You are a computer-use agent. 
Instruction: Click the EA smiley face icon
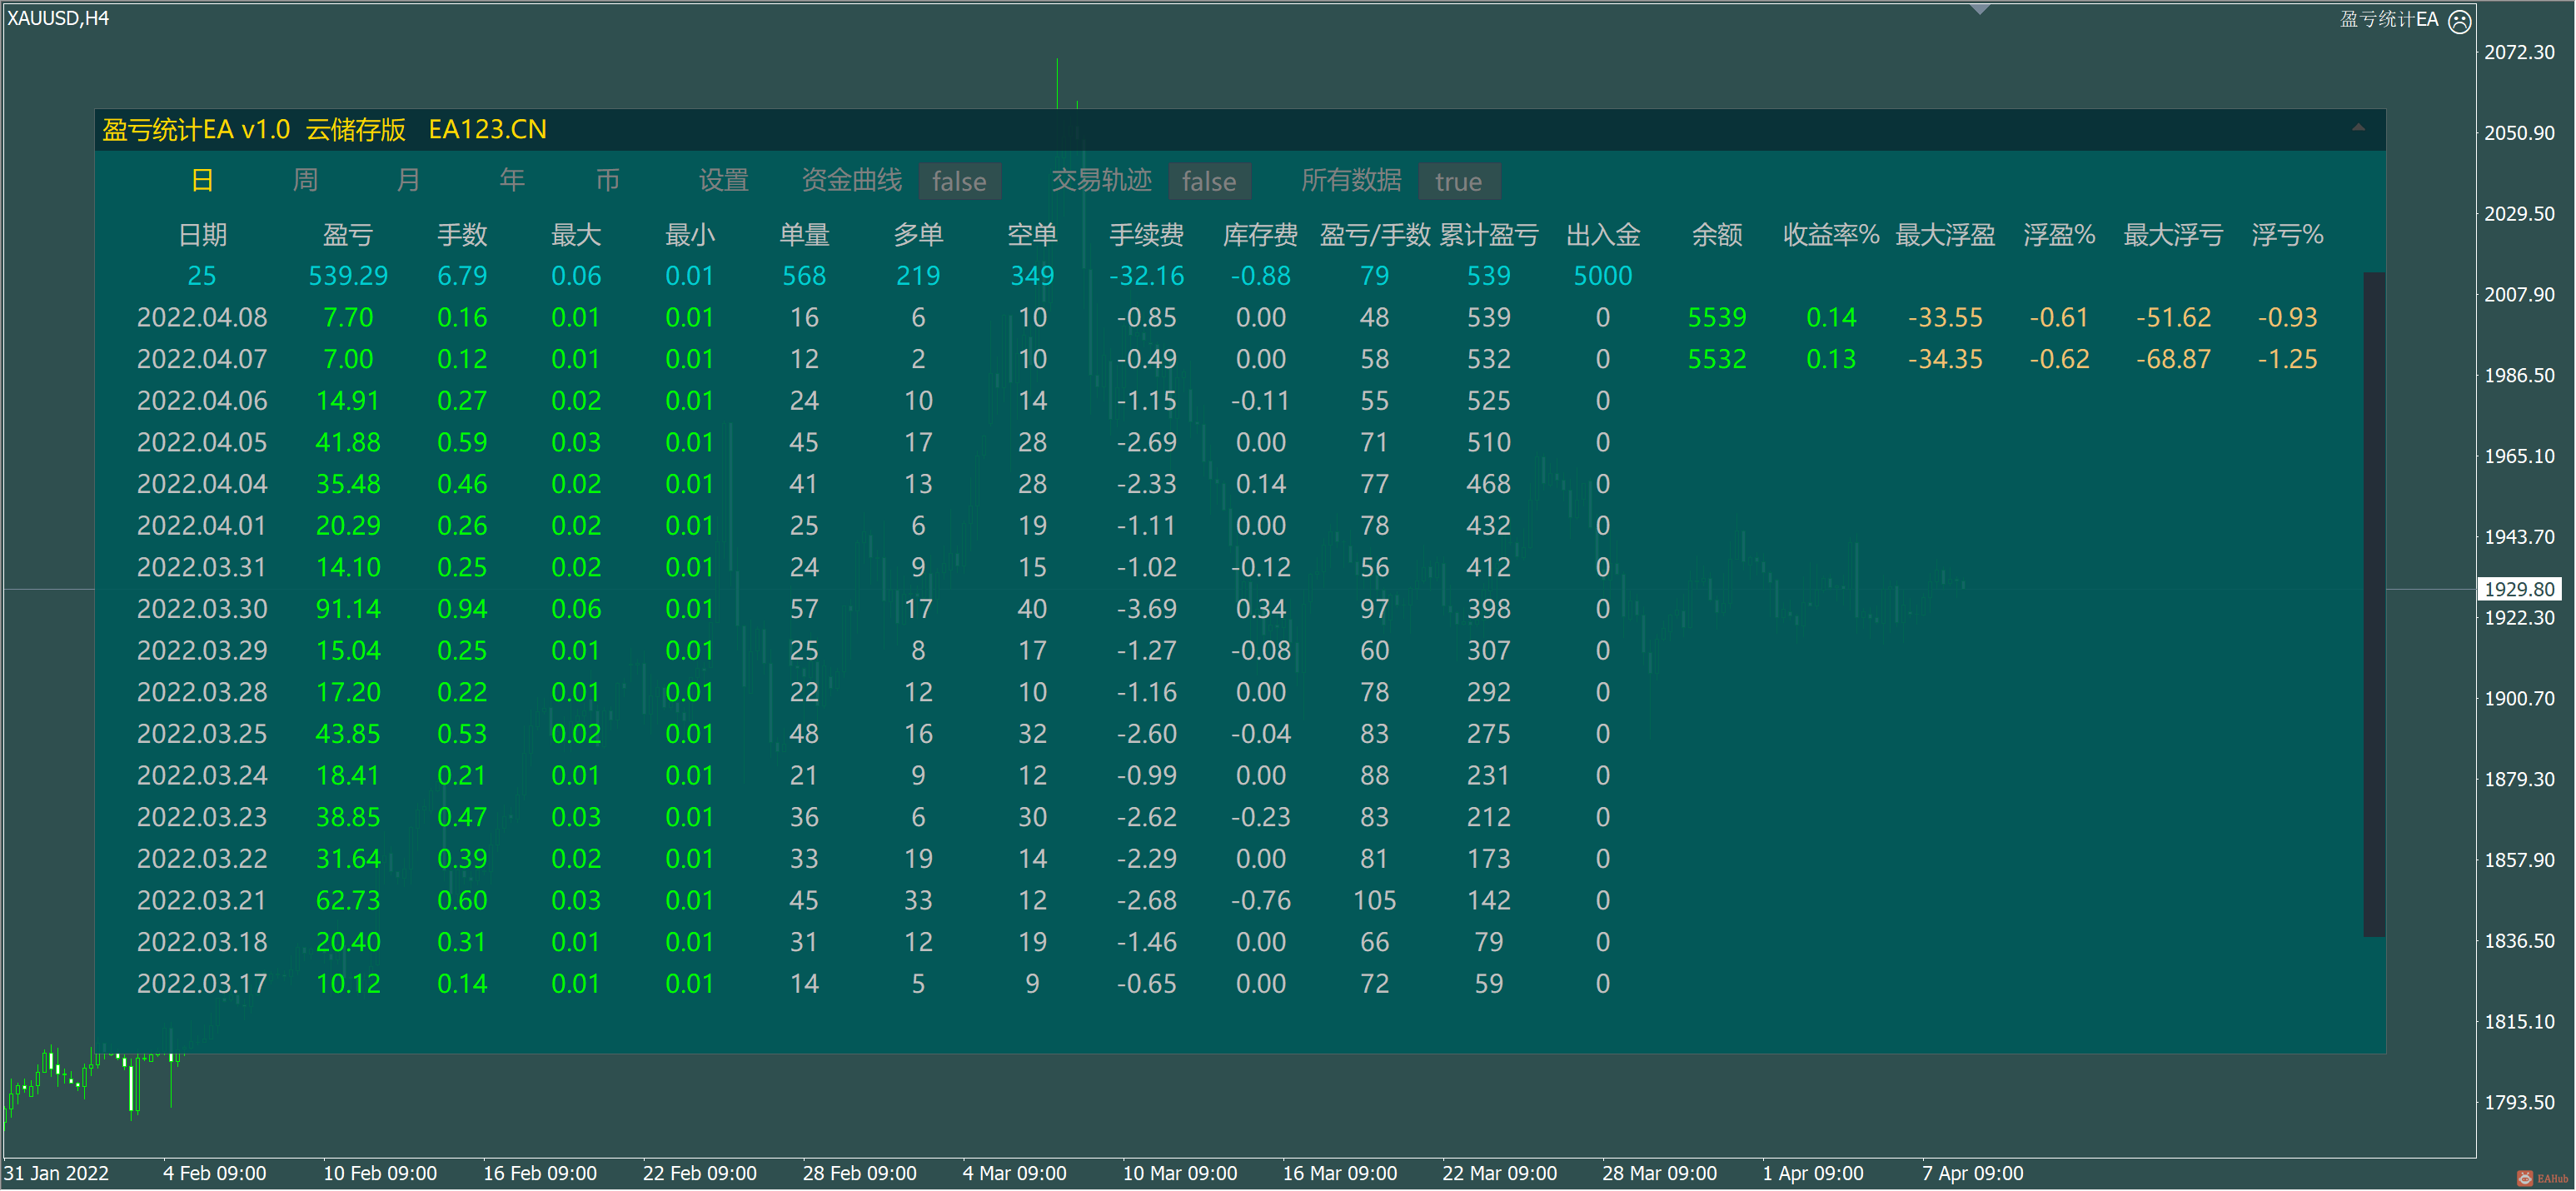(2459, 20)
